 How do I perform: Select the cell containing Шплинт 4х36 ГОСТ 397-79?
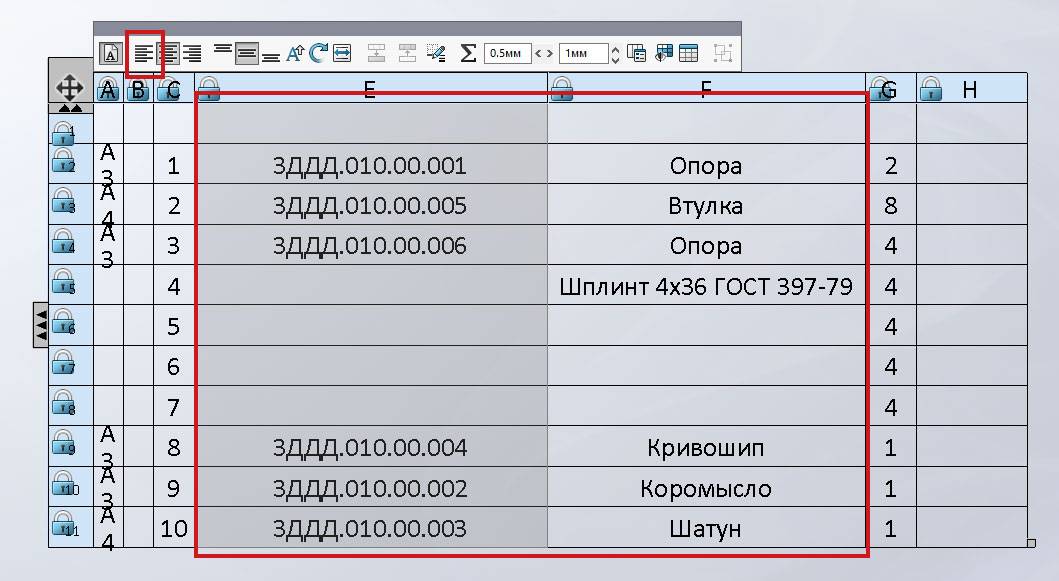(x=706, y=287)
